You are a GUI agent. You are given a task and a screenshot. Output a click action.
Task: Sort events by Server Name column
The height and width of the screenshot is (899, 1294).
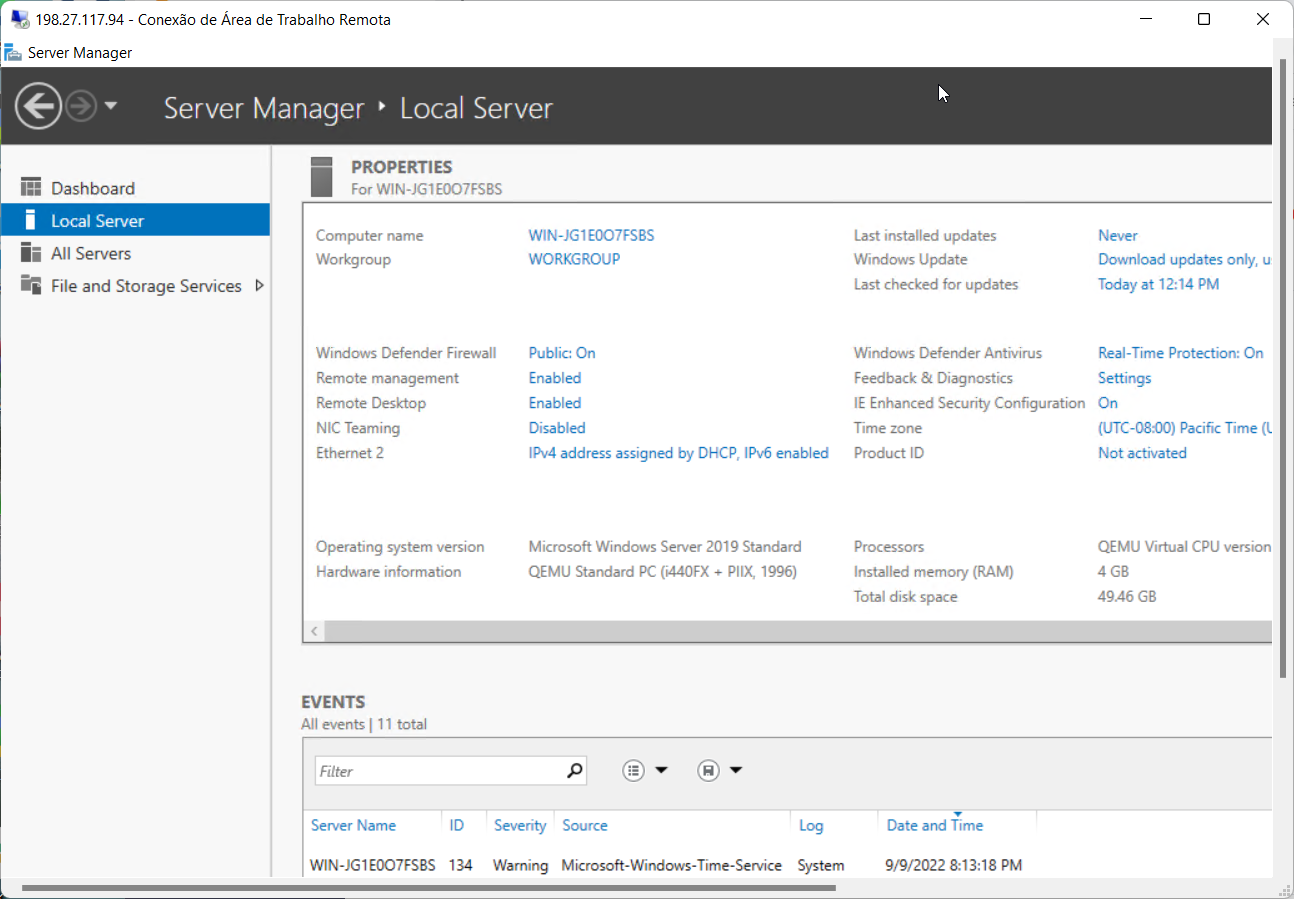[353, 825]
